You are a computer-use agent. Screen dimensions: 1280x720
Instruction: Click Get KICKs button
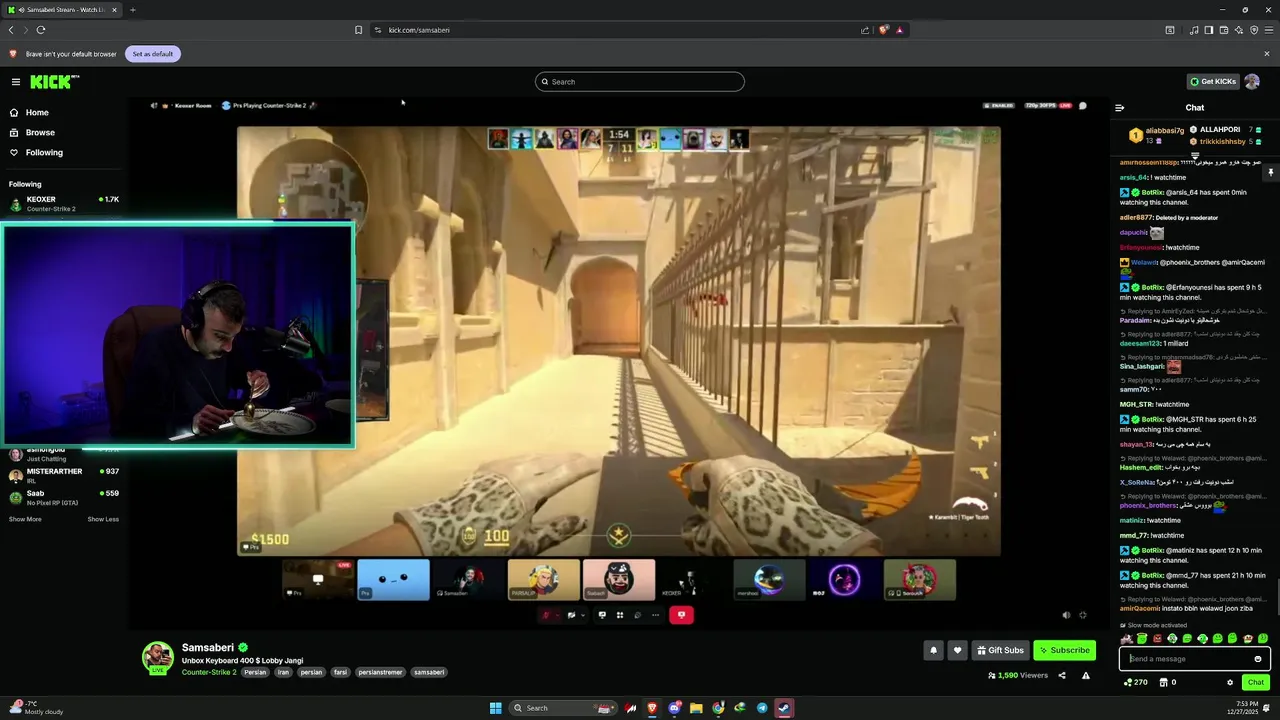click(x=1213, y=82)
